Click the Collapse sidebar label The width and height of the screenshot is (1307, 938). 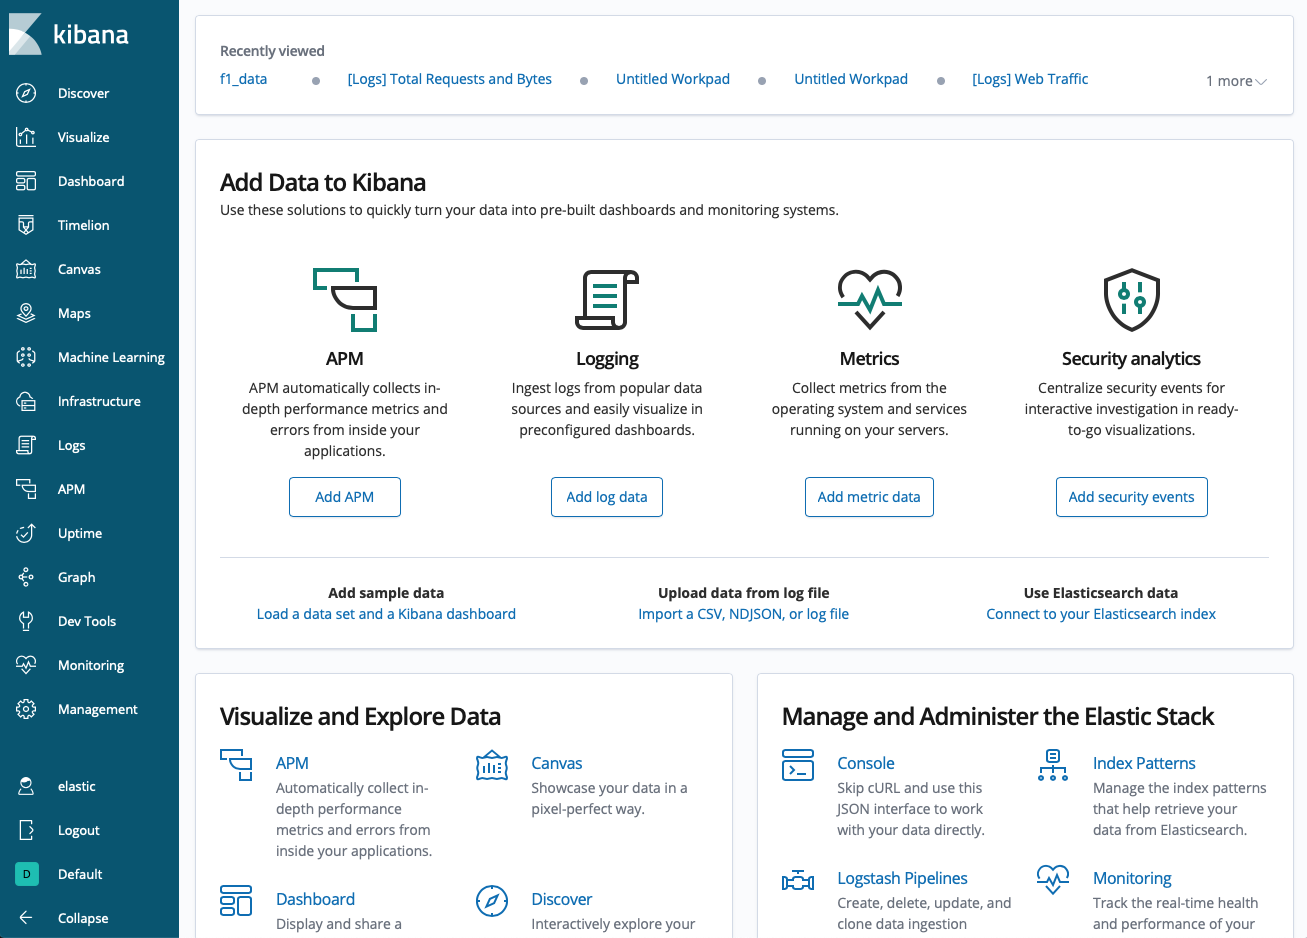(x=83, y=918)
